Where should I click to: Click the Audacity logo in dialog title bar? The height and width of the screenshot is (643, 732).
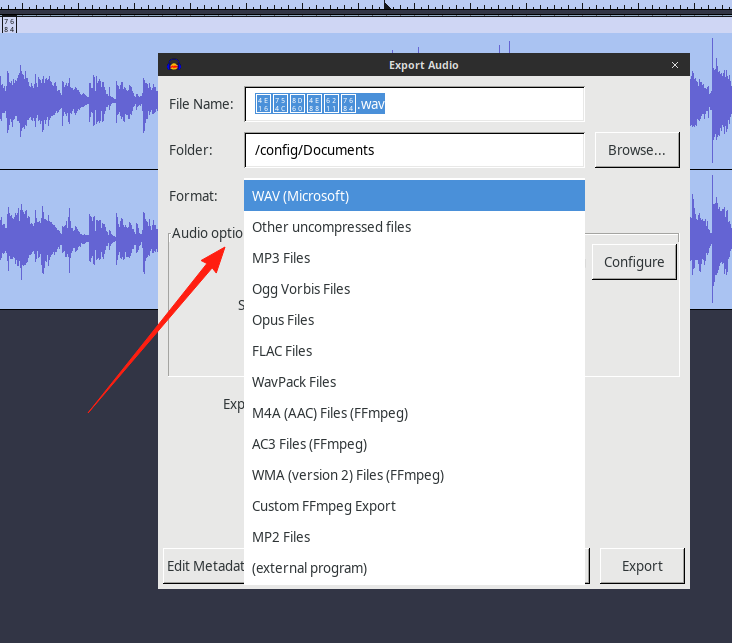tap(174, 65)
